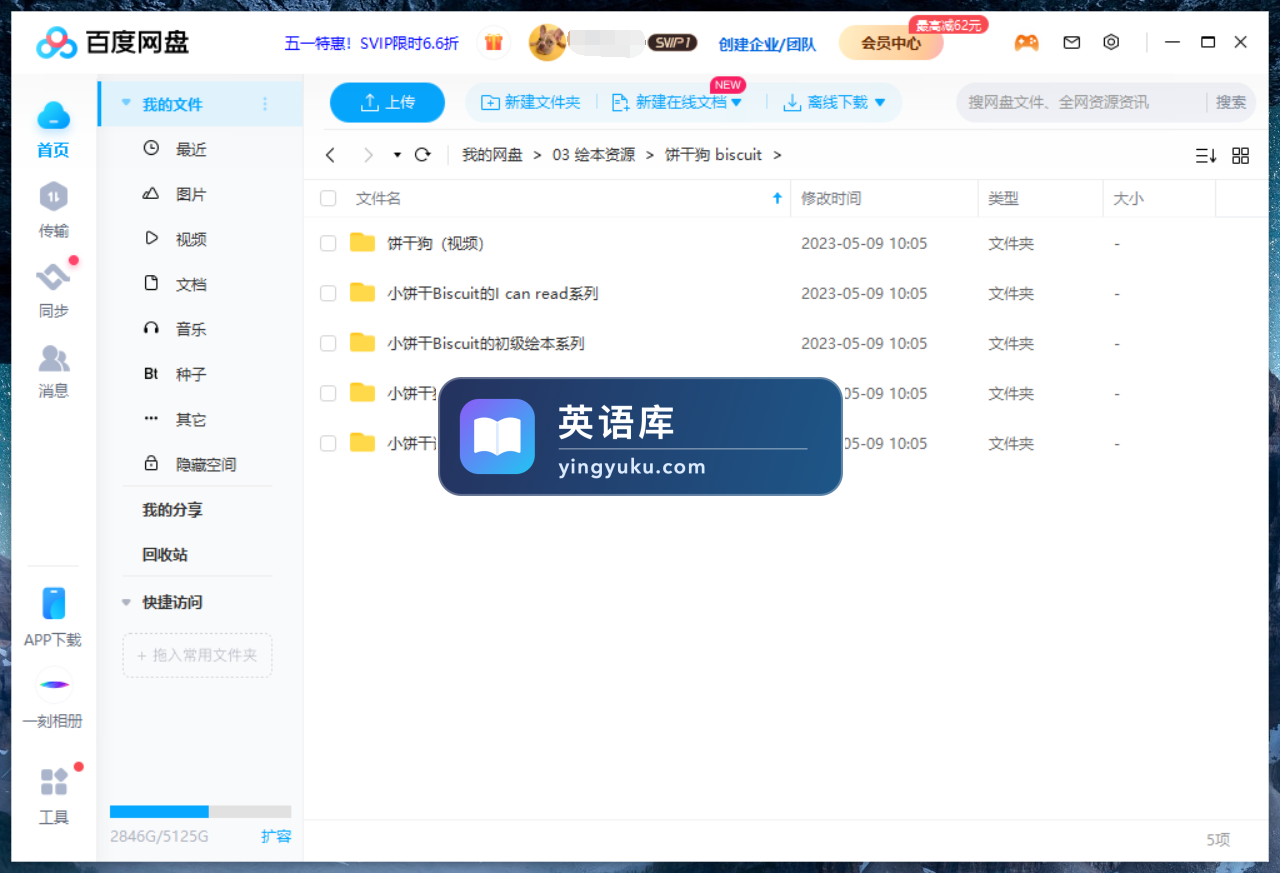Click the 上传 upload button
The image size is (1280, 873).
[x=388, y=102]
